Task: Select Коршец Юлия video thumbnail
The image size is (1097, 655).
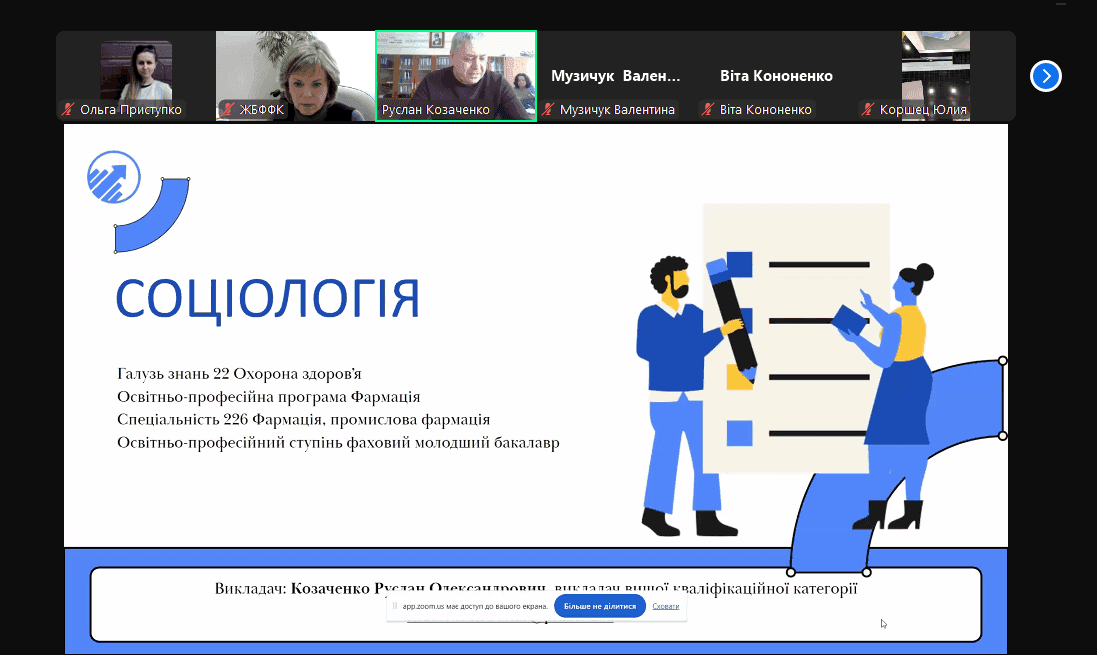Action: click(935, 76)
